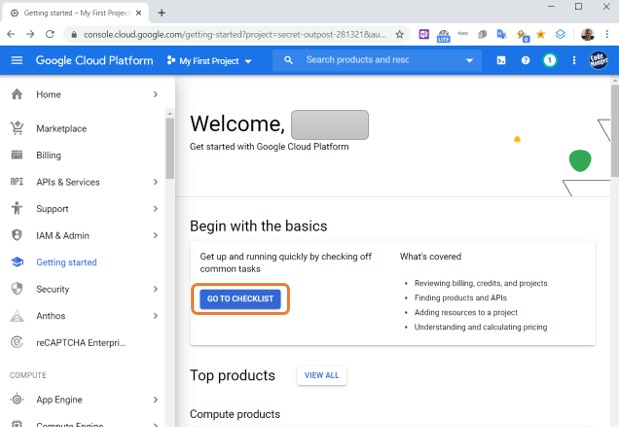Viewport: 619px width, 427px height.
Task: Click the VIEW ALL button
Action: click(x=322, y=375)
